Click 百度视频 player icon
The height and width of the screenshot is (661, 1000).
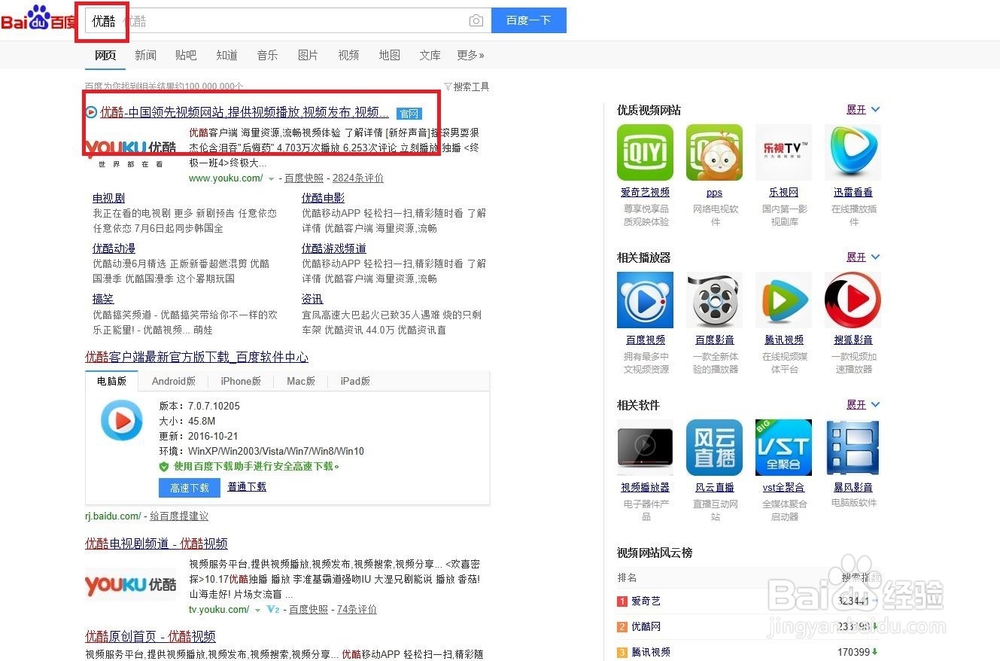pyautogui.click(x=645, y=300)
